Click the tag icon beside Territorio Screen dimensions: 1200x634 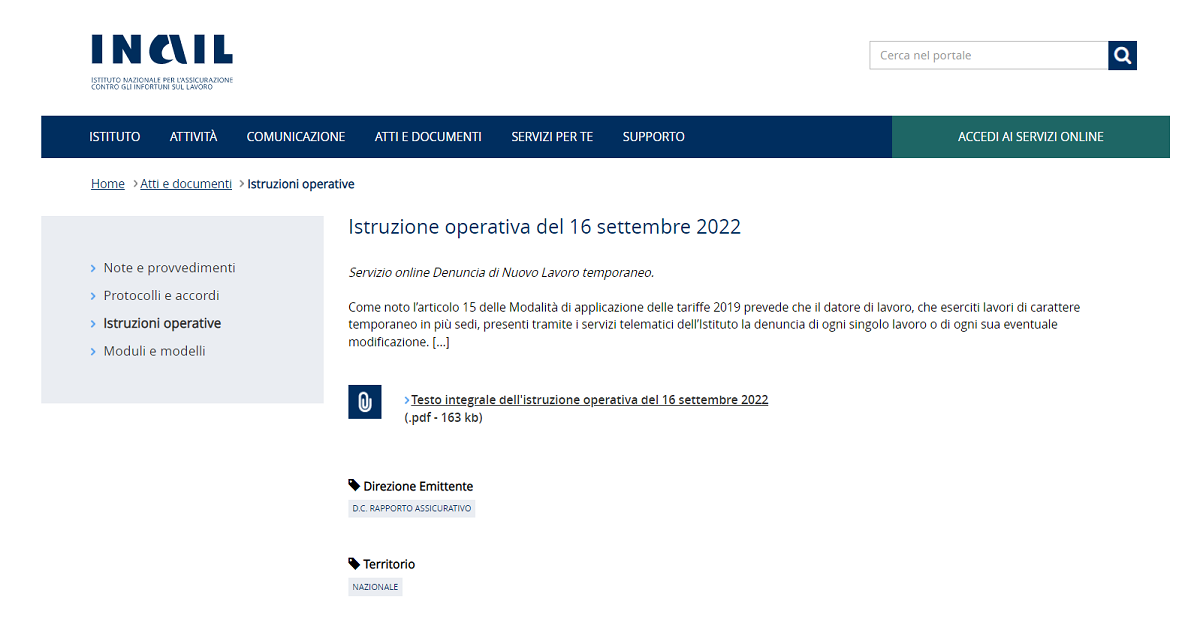pyautogui.click(x=354, y=563)
